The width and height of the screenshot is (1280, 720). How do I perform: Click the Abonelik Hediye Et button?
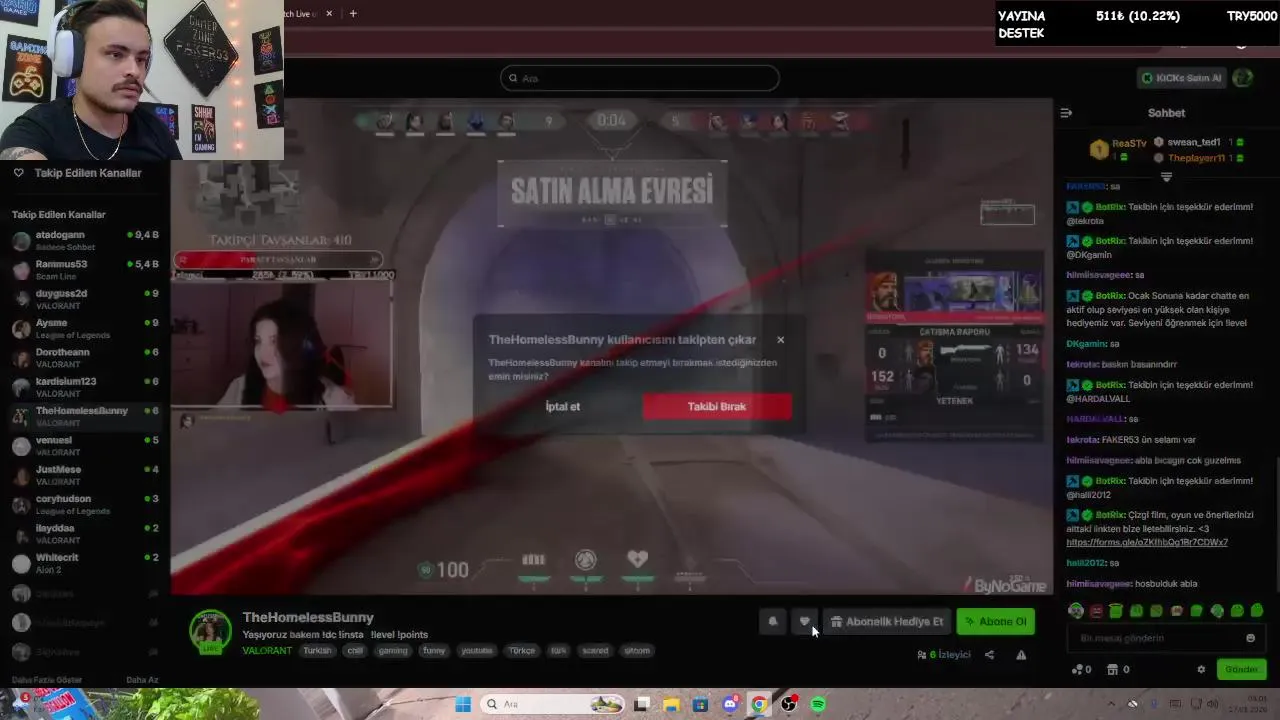pos(886,621)
